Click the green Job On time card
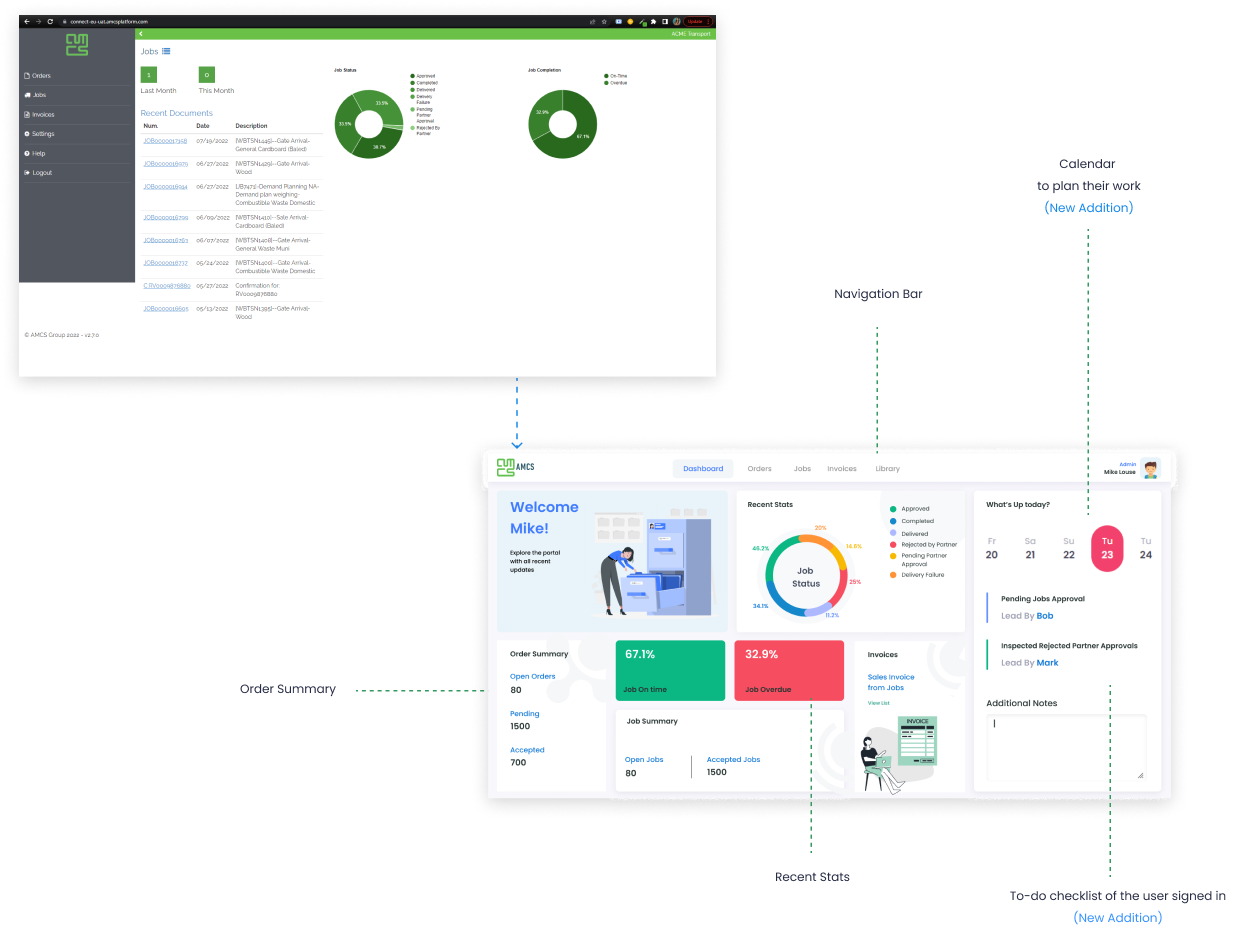This screenshot has height=929, width=1233. (x=670, y=670)
